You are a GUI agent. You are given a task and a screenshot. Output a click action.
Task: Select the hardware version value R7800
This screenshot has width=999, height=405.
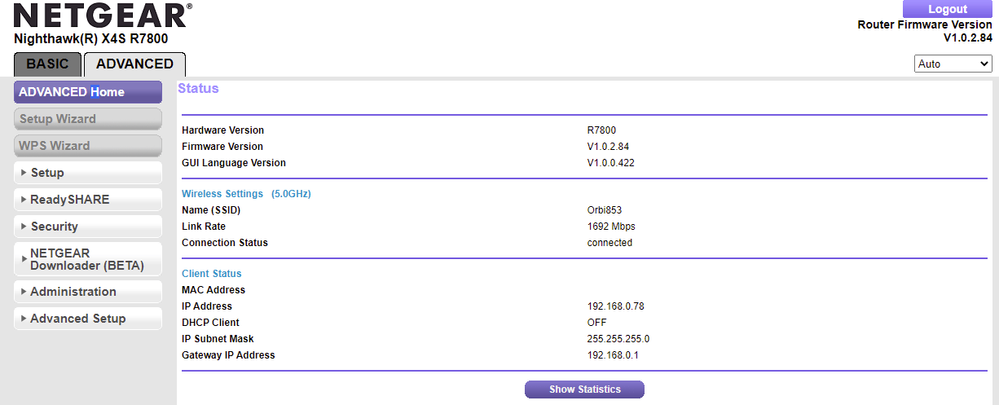point(601,131)
